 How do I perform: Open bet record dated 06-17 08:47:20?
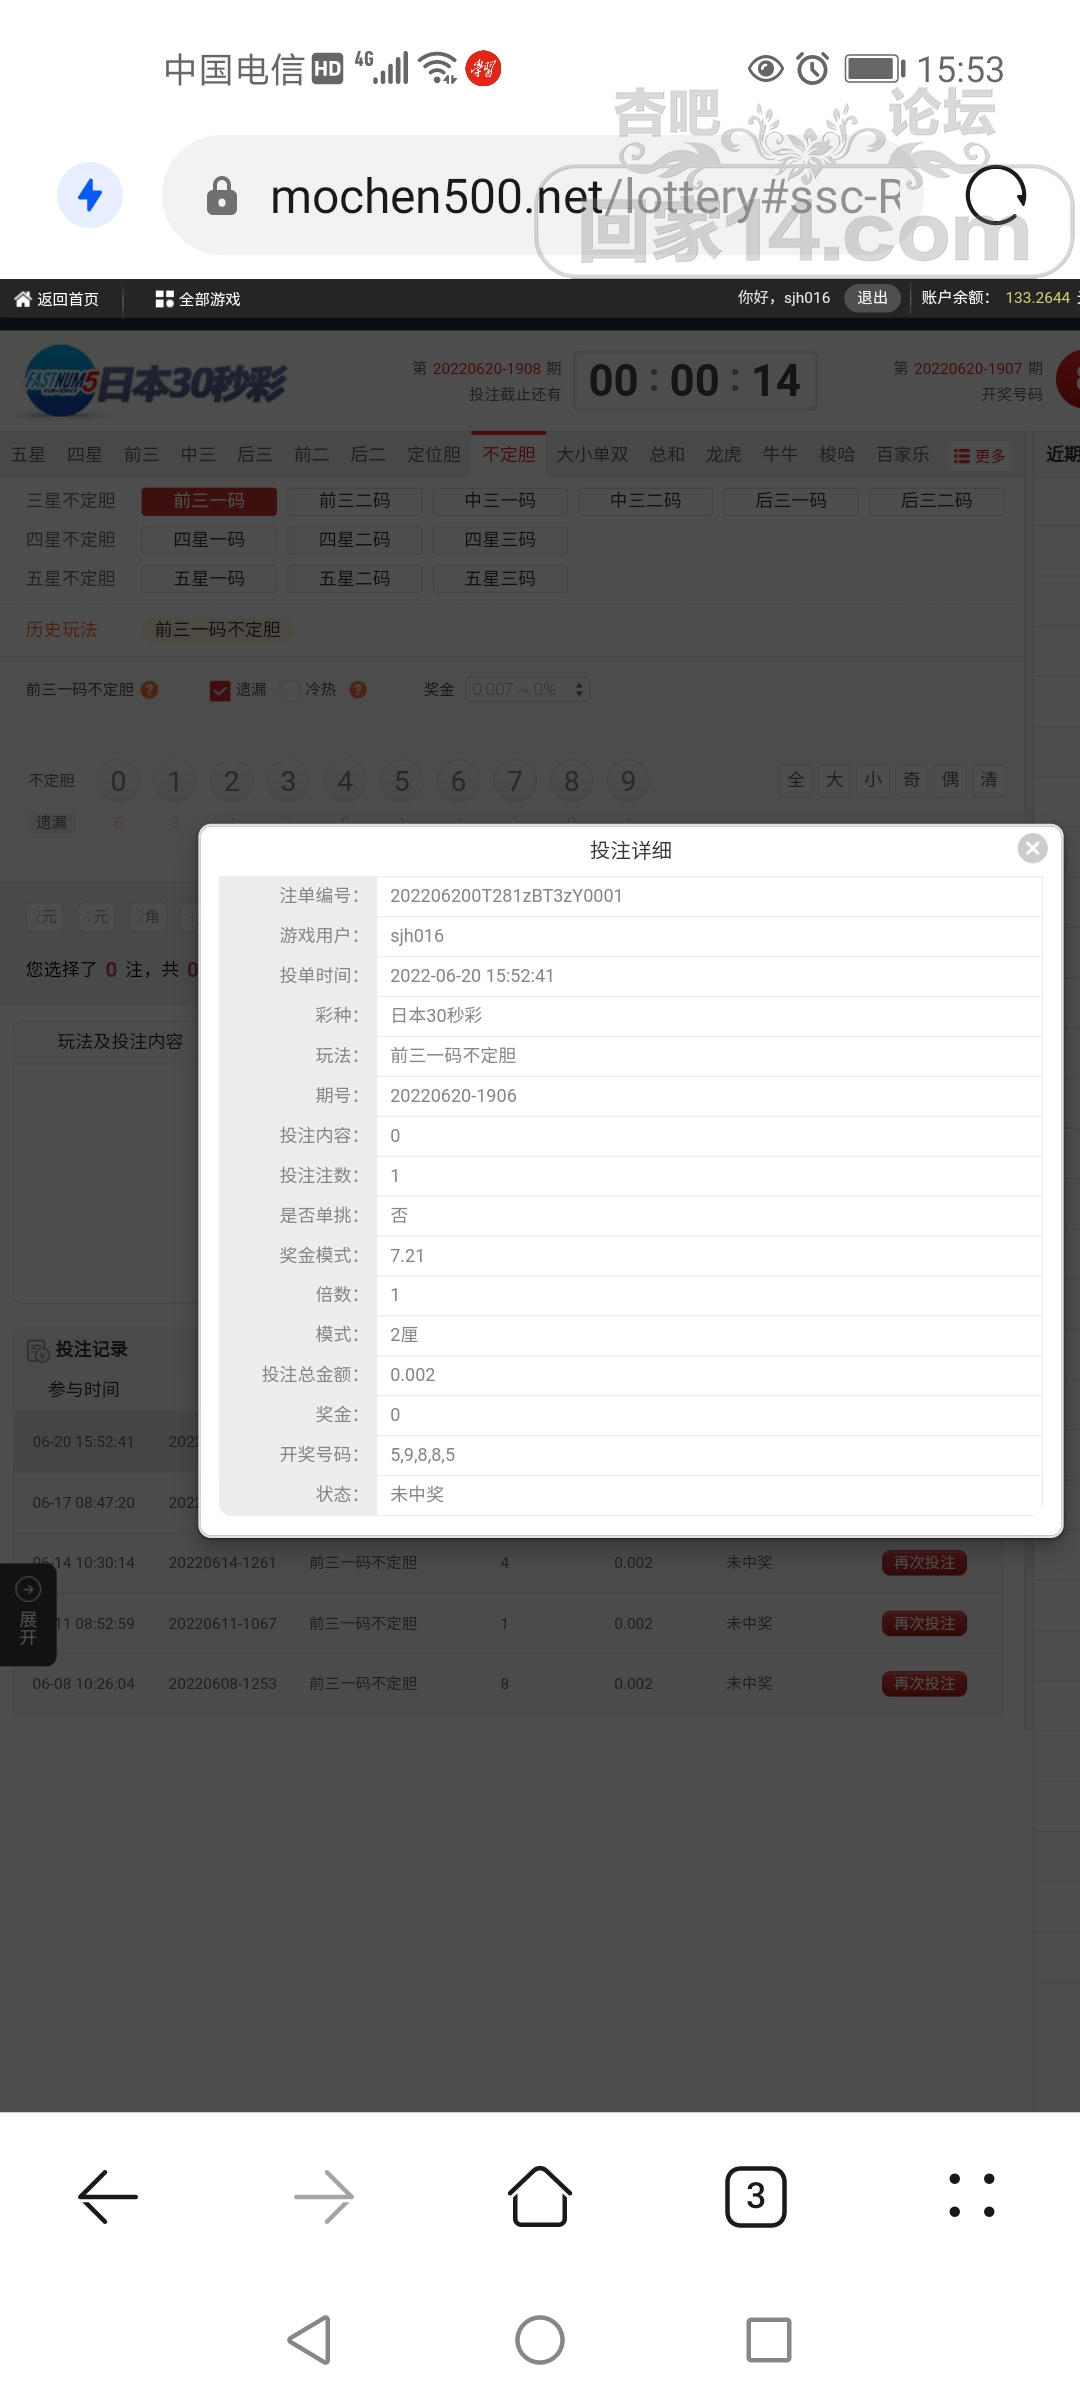point(83,1503)
